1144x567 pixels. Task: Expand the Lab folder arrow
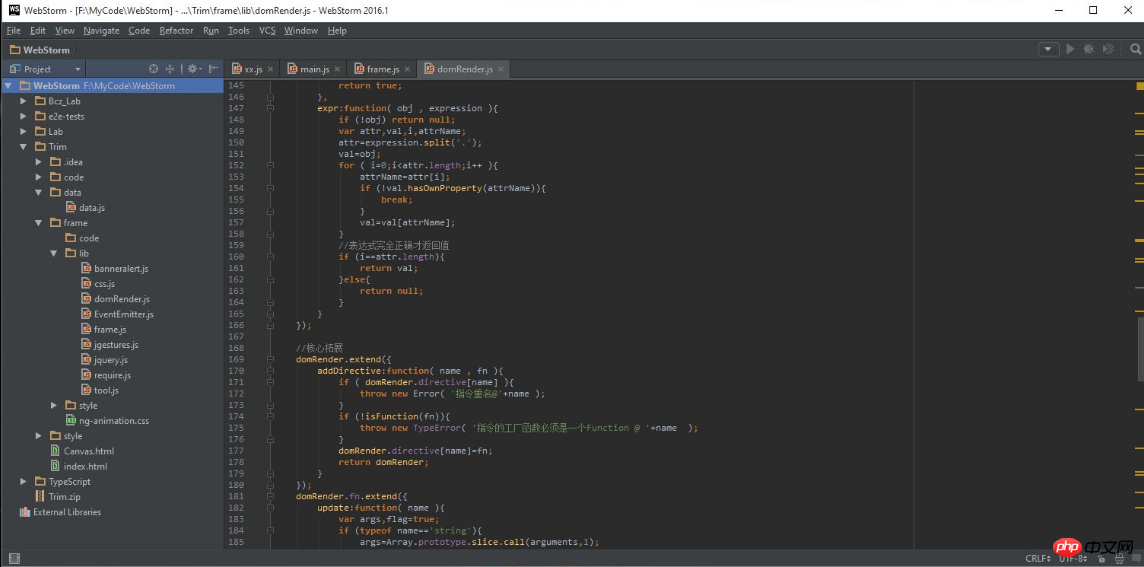click(x=24, y=131)
